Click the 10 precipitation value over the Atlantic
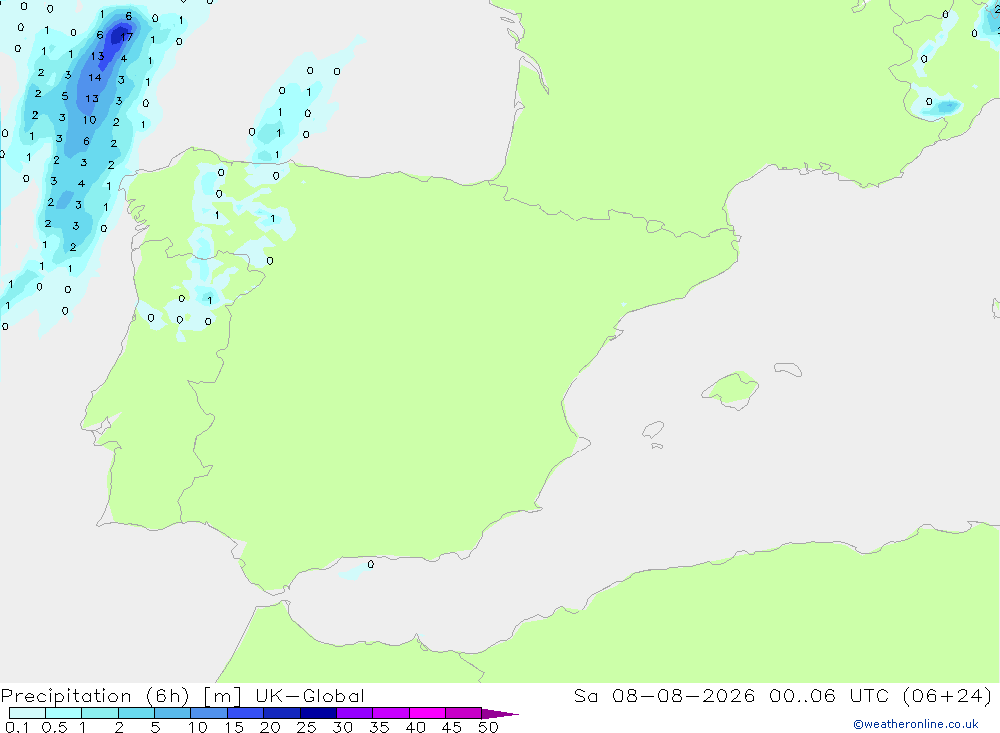 coord(89,119)
